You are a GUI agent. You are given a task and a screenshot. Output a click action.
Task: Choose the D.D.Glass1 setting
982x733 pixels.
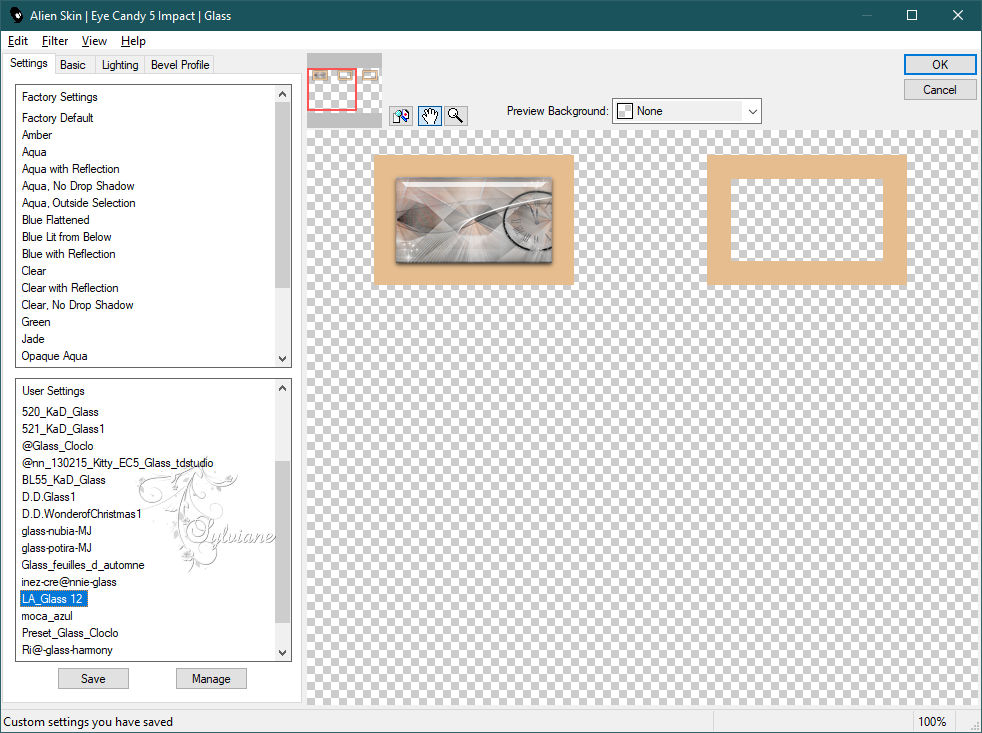(49, 497)
